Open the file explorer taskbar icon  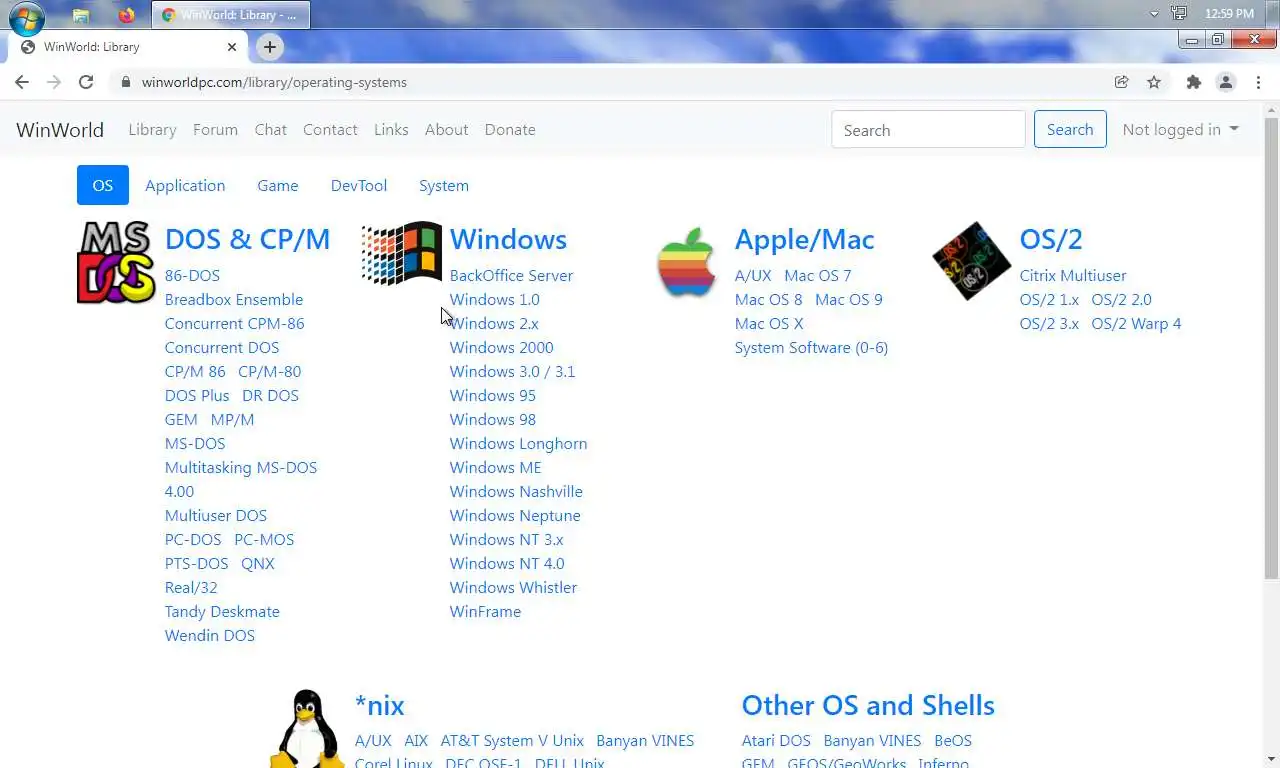81,15
